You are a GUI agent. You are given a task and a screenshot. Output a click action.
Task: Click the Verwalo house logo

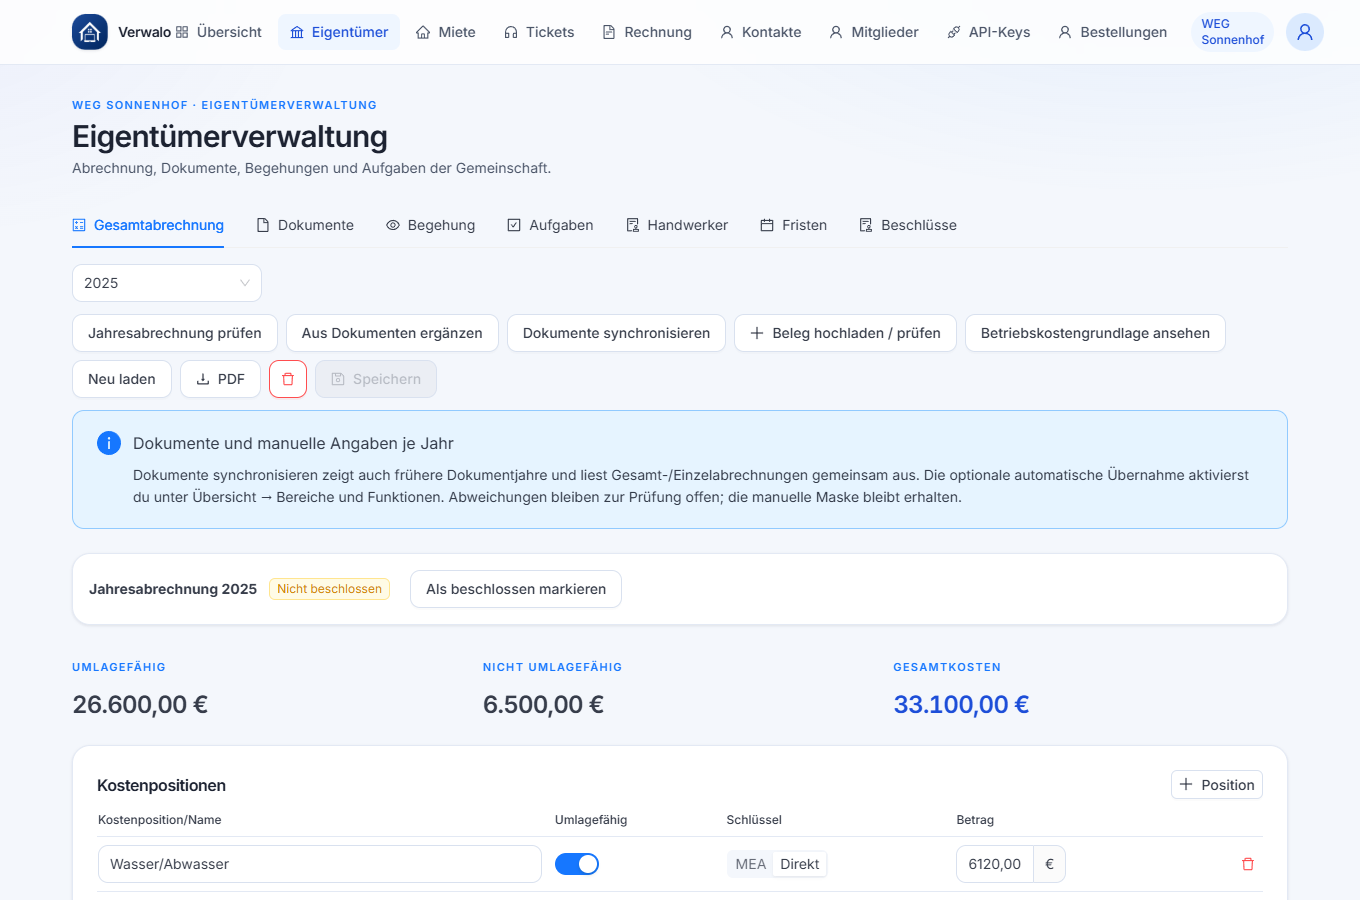click(90, 32)
